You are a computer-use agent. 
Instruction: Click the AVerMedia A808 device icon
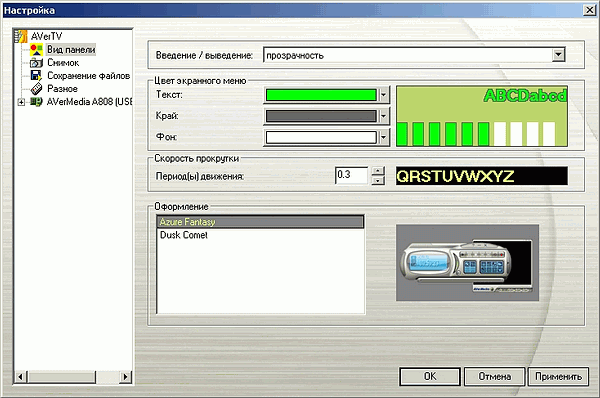36,102
